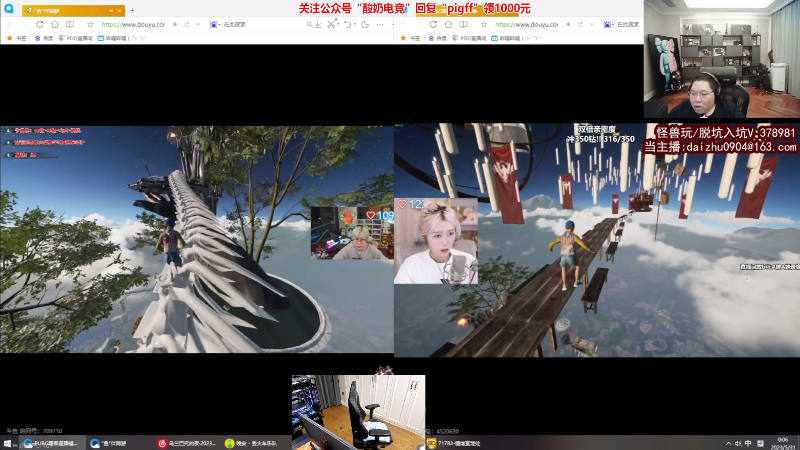
Task: Reload page in left browser window
Action: [x=39, y=24]
